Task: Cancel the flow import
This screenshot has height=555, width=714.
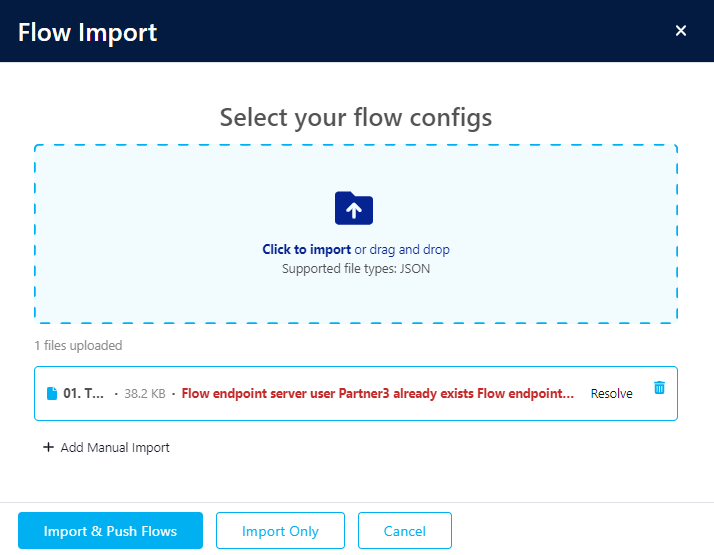Action: [404, 531]
